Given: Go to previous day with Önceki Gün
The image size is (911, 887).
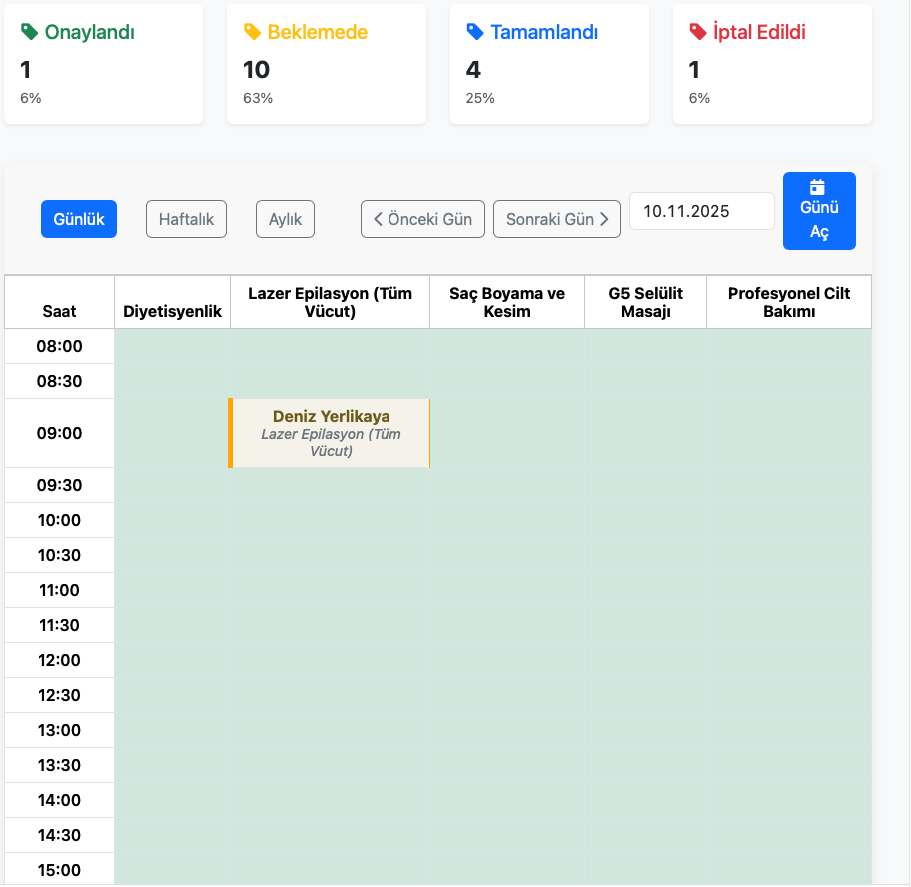Looking at the screenshot, I should 423,219.
